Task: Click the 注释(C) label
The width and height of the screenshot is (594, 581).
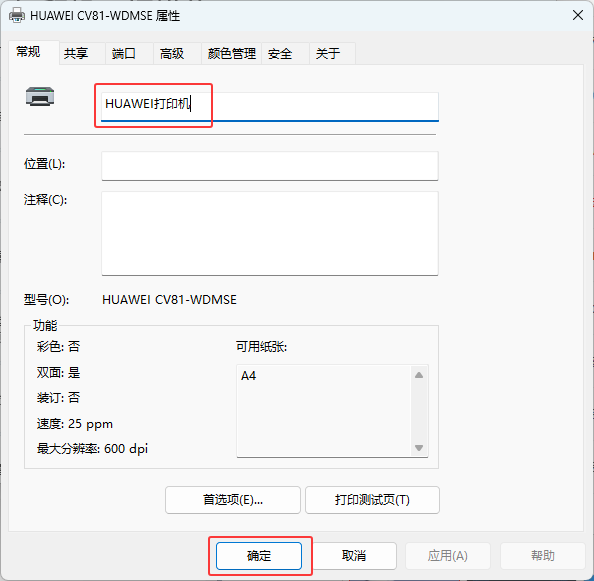Action: click(x=45, y=200)
